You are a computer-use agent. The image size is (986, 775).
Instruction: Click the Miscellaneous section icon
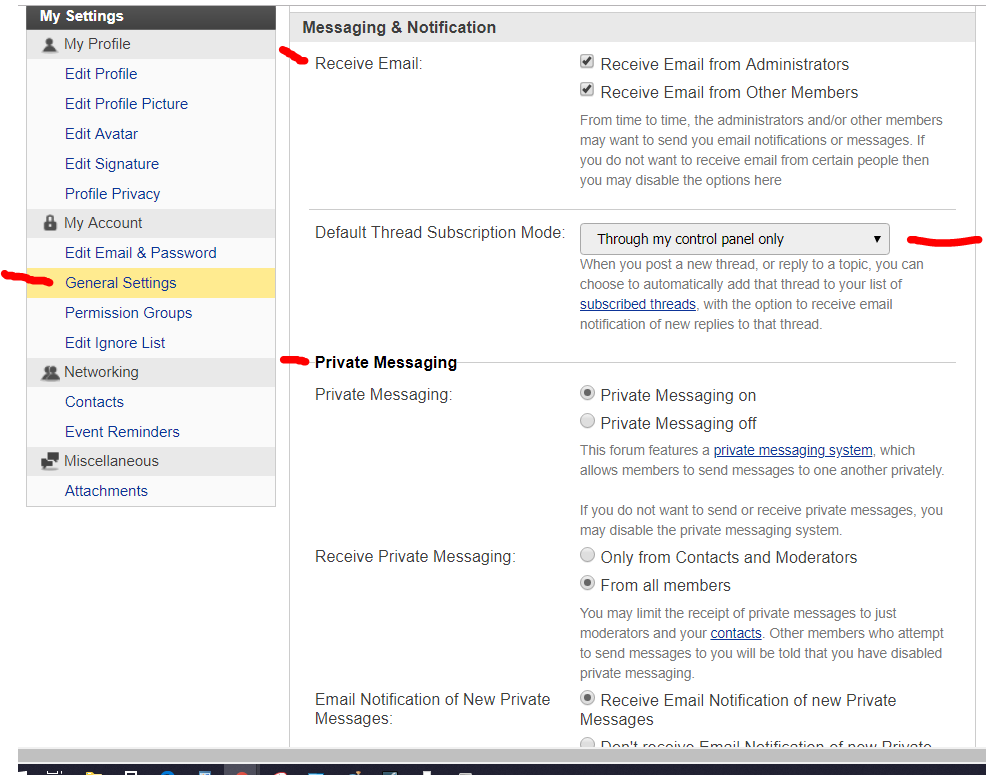click(x=50, y=462)
